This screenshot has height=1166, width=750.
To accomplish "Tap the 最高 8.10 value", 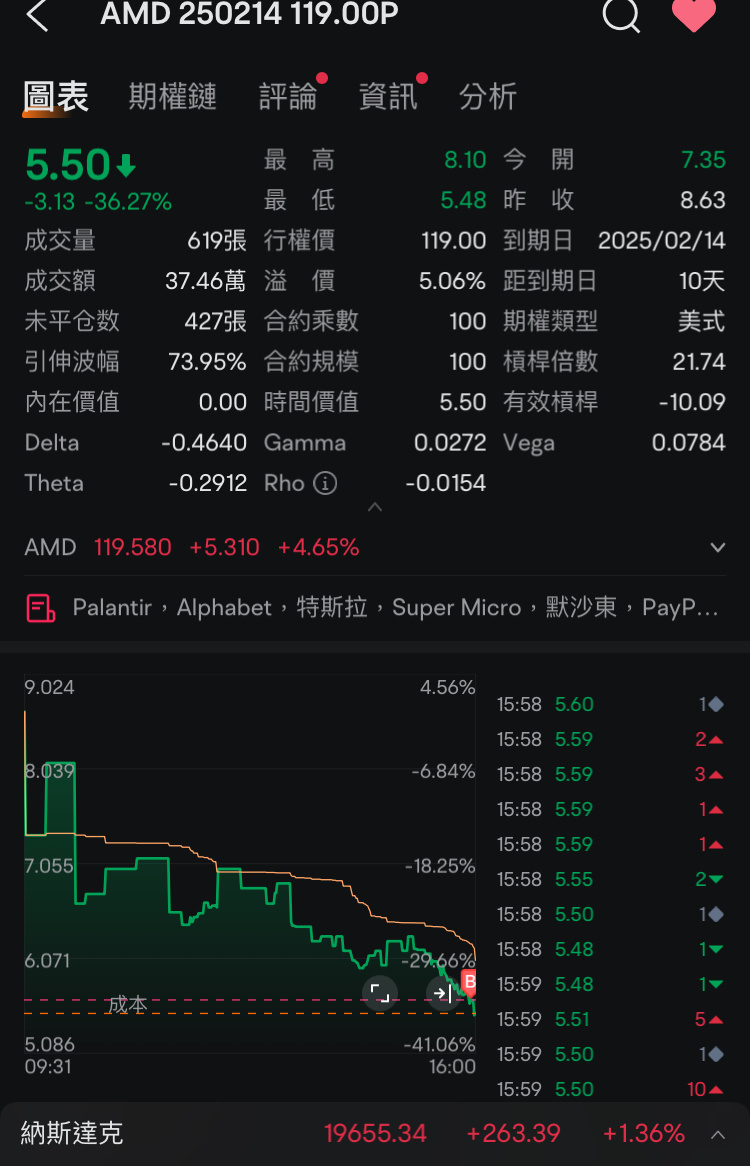I will [465, 160].
